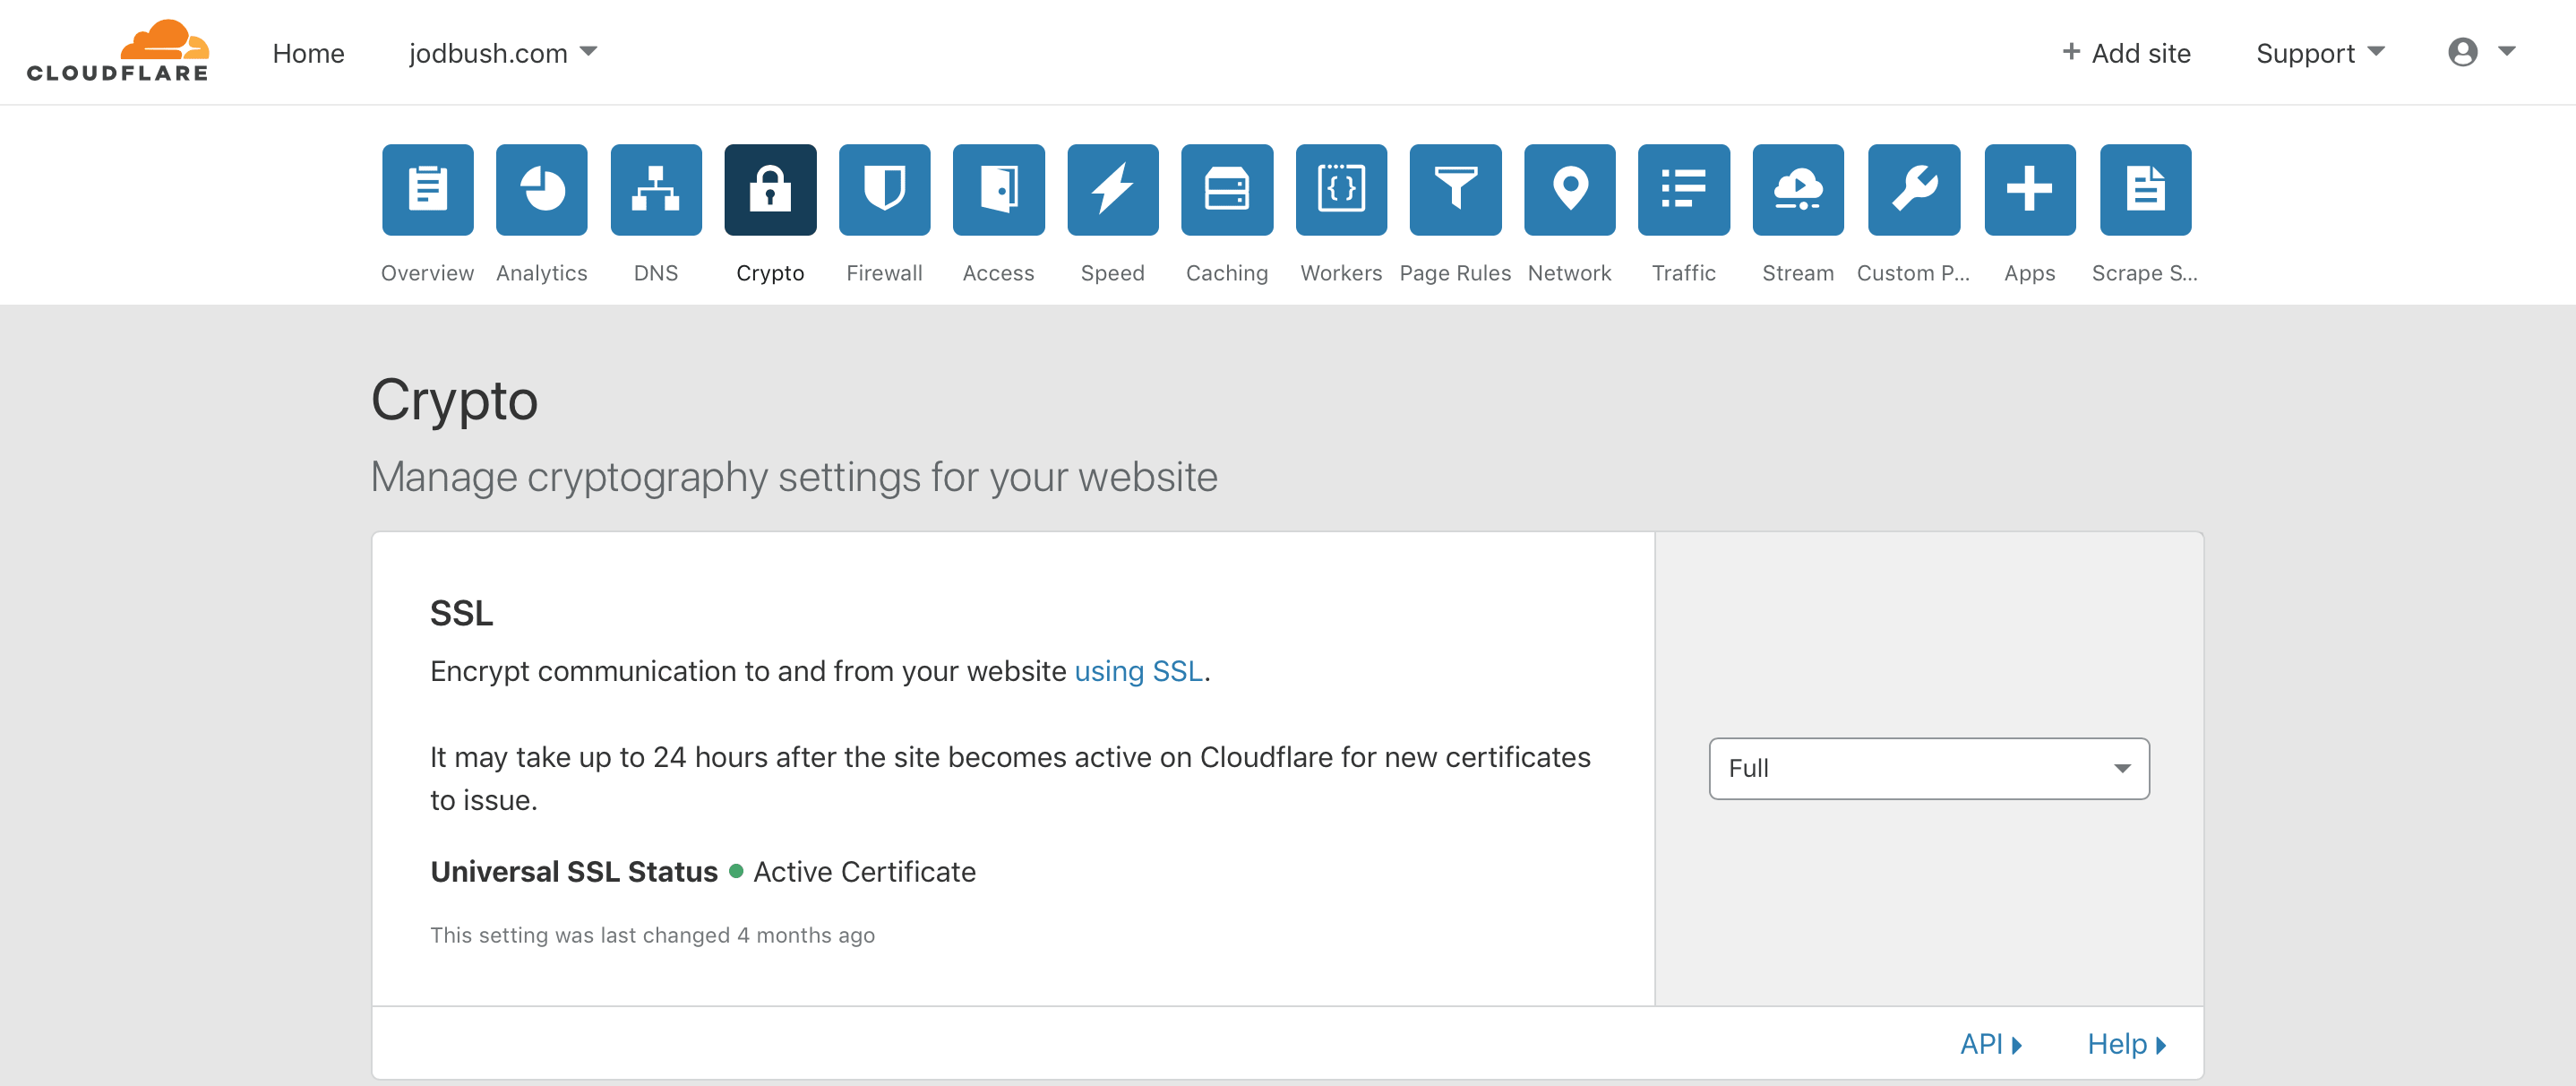Screen dimensions: 2576x1086
Task: Open the Overview section icon
Action: point(427,190)
